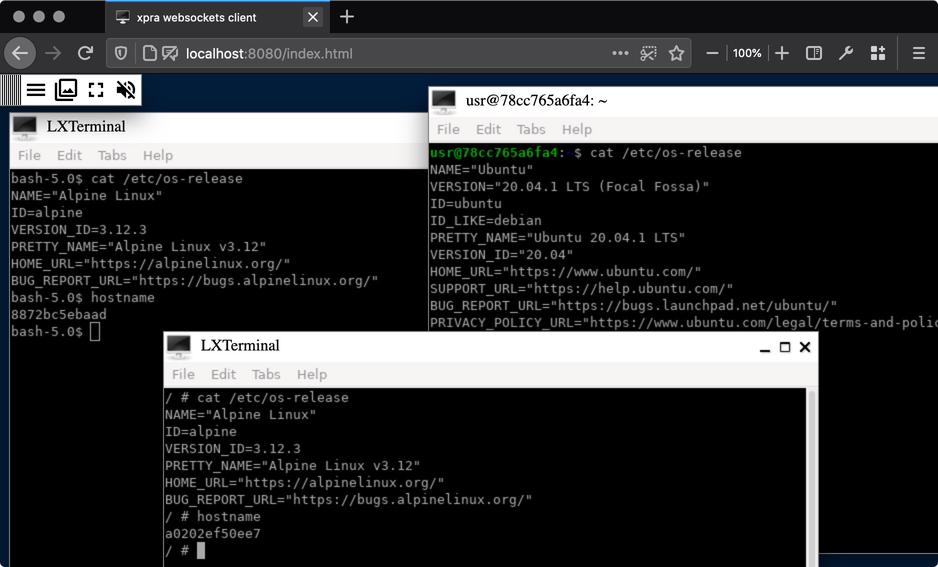Viewport: 938px width, 567px height.
Task: Open Edit menu in usr@78cc765a6fa4 terminal
Action: [488, 129]
